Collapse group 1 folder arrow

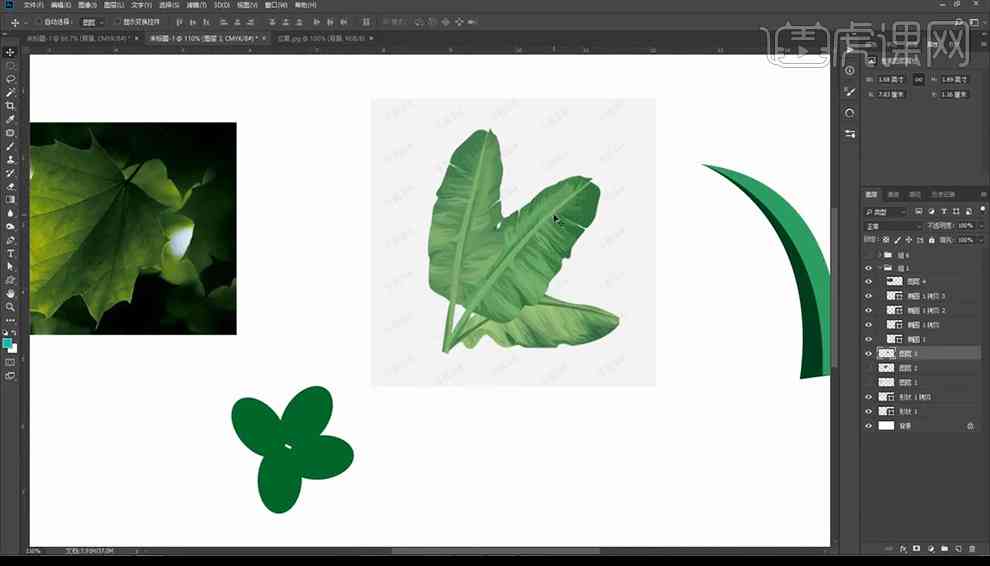point(879,268)
